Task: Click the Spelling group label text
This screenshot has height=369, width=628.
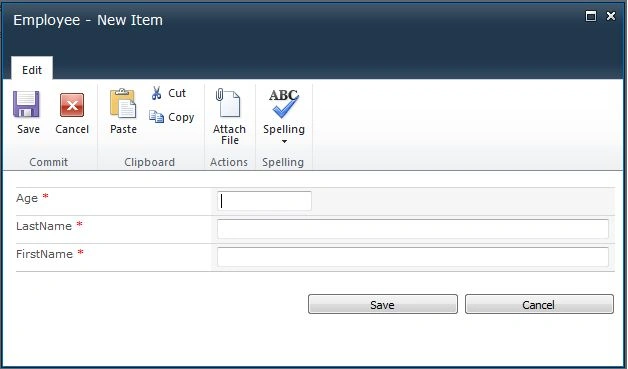Action: coord(283,162)
